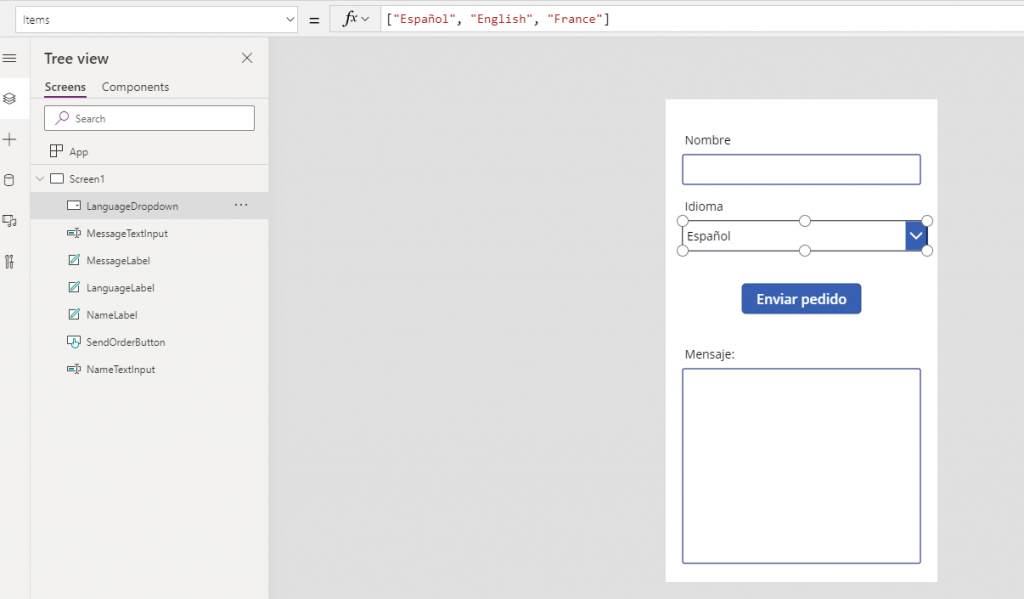Click the Insert plus icon
This screenshot has width=1024, height=599.
point(10,139)
